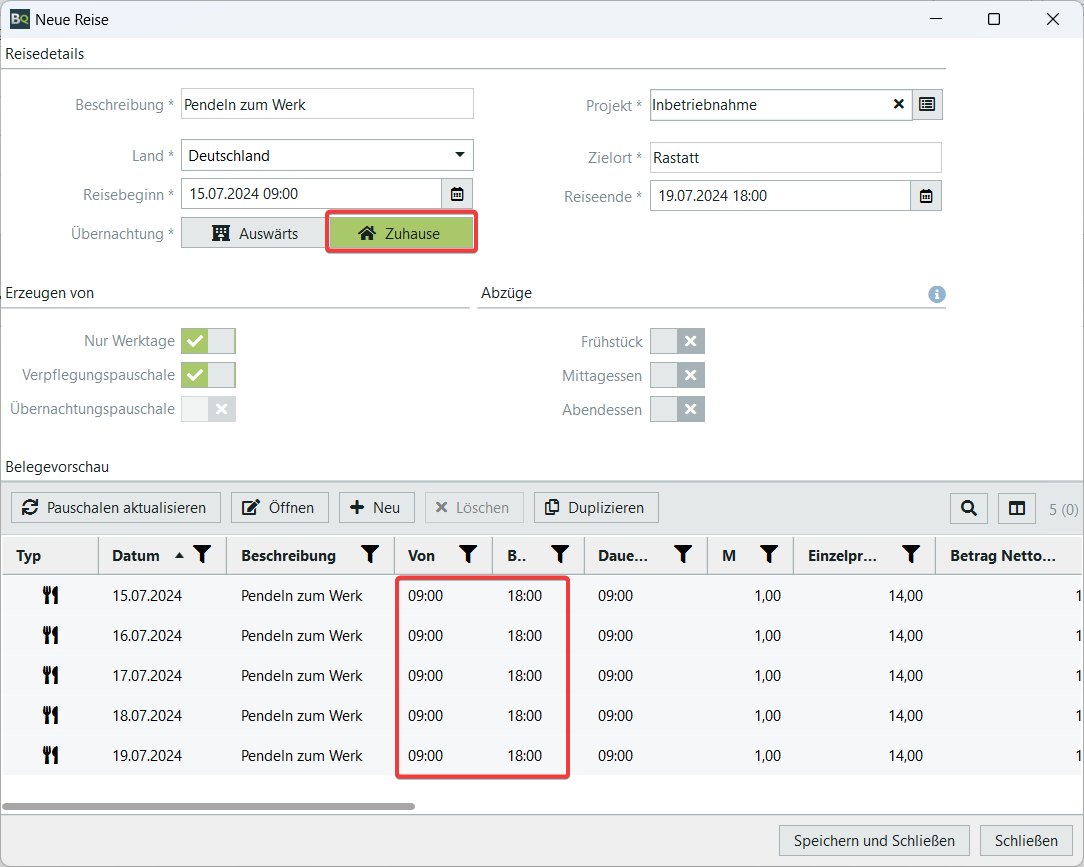Viewport: 1084px width, 867px height.
Task: Click the horizontal scrollbar under the table
Action: (x=208, y=806)
